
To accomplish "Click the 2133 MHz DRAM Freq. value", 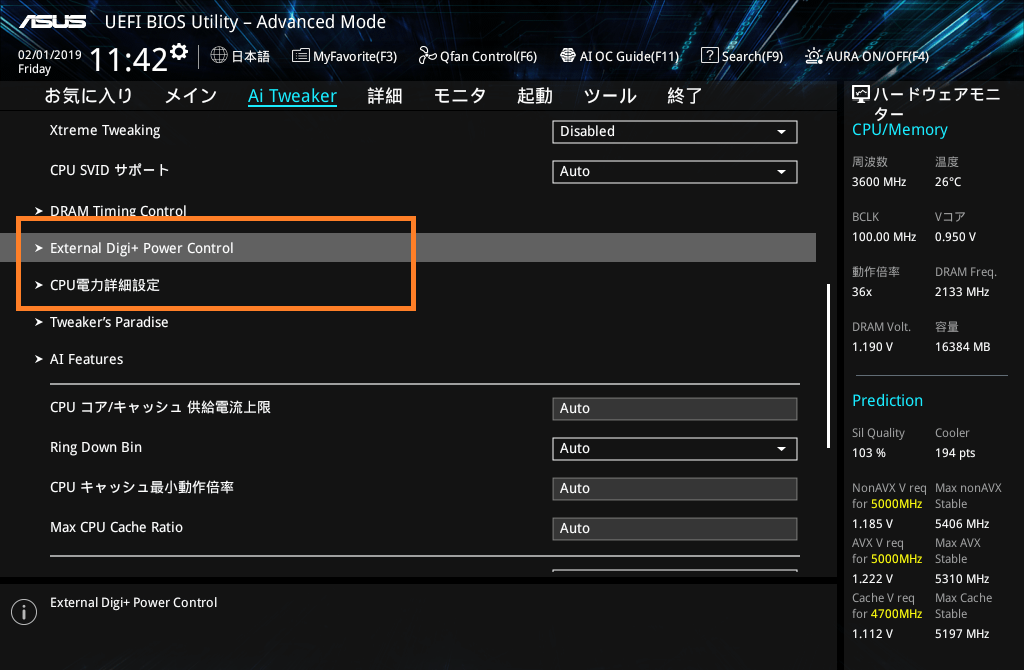I will (x=962, y=291).
